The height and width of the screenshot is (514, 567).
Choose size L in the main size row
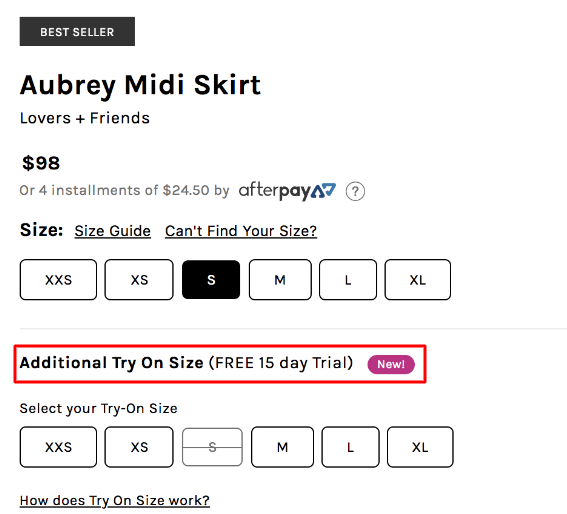[x=348, y=280]
